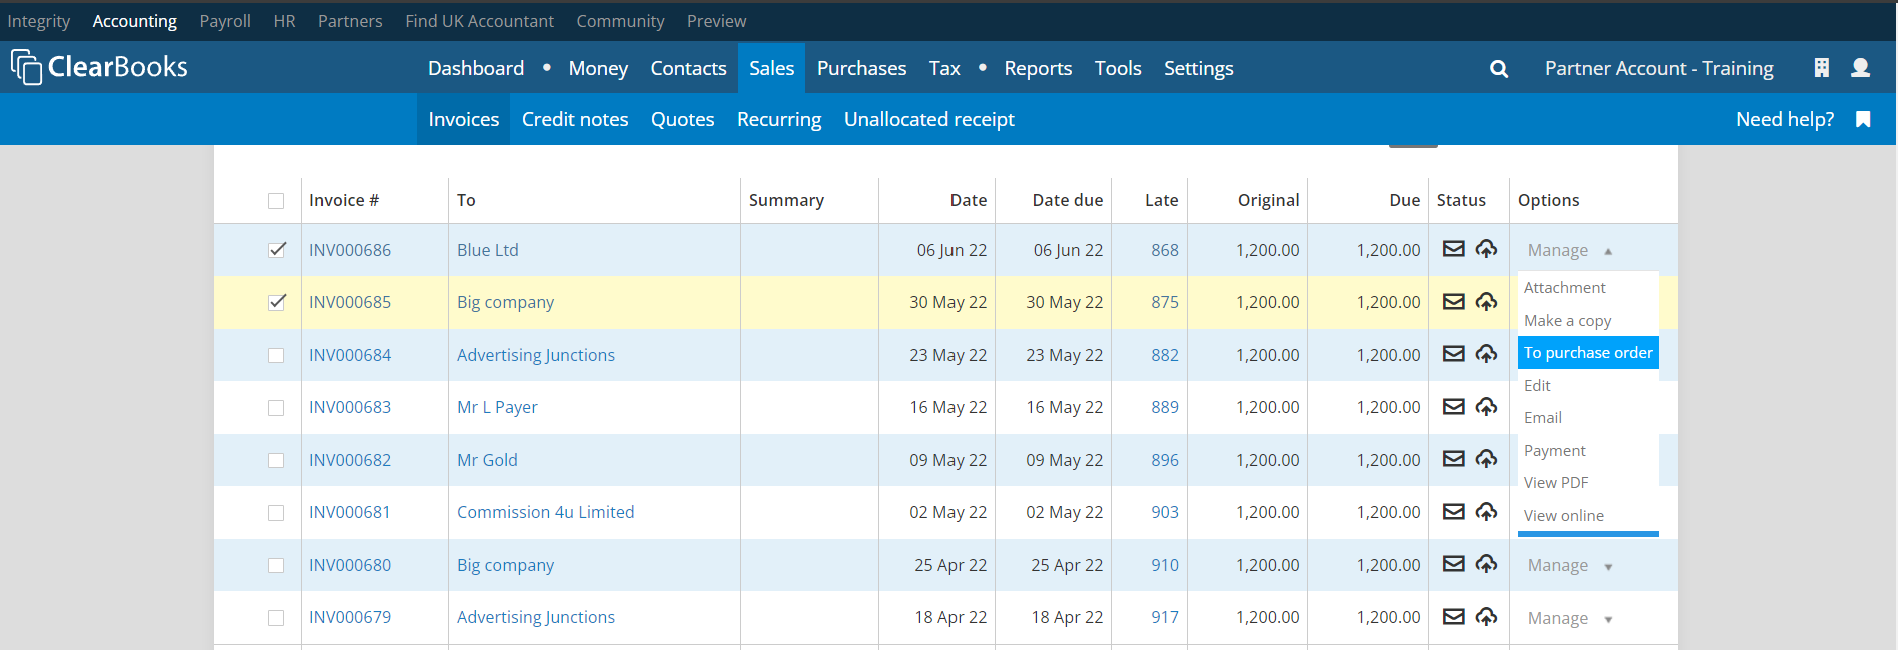This screenshot has height=650, width=1898.
Task: Click the ClearBooks logo
Action: (99, 67)
